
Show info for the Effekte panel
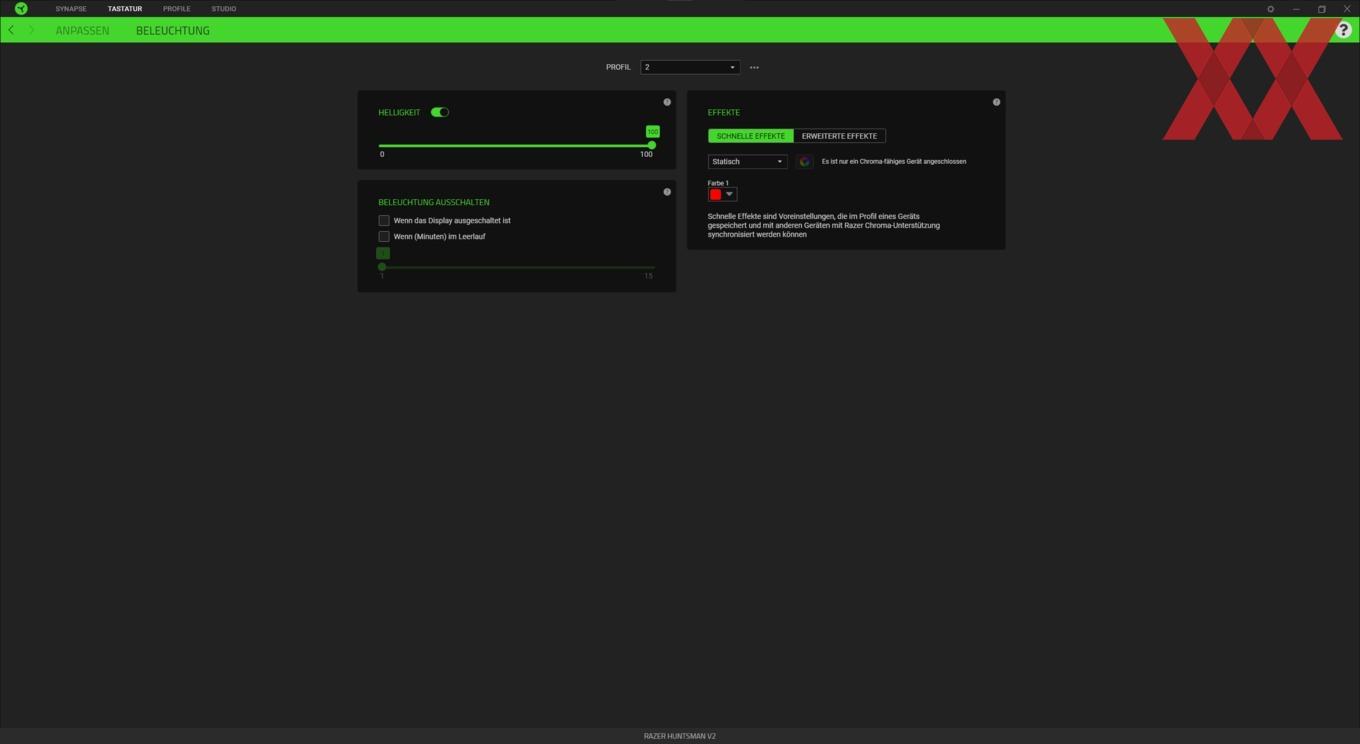996,102
